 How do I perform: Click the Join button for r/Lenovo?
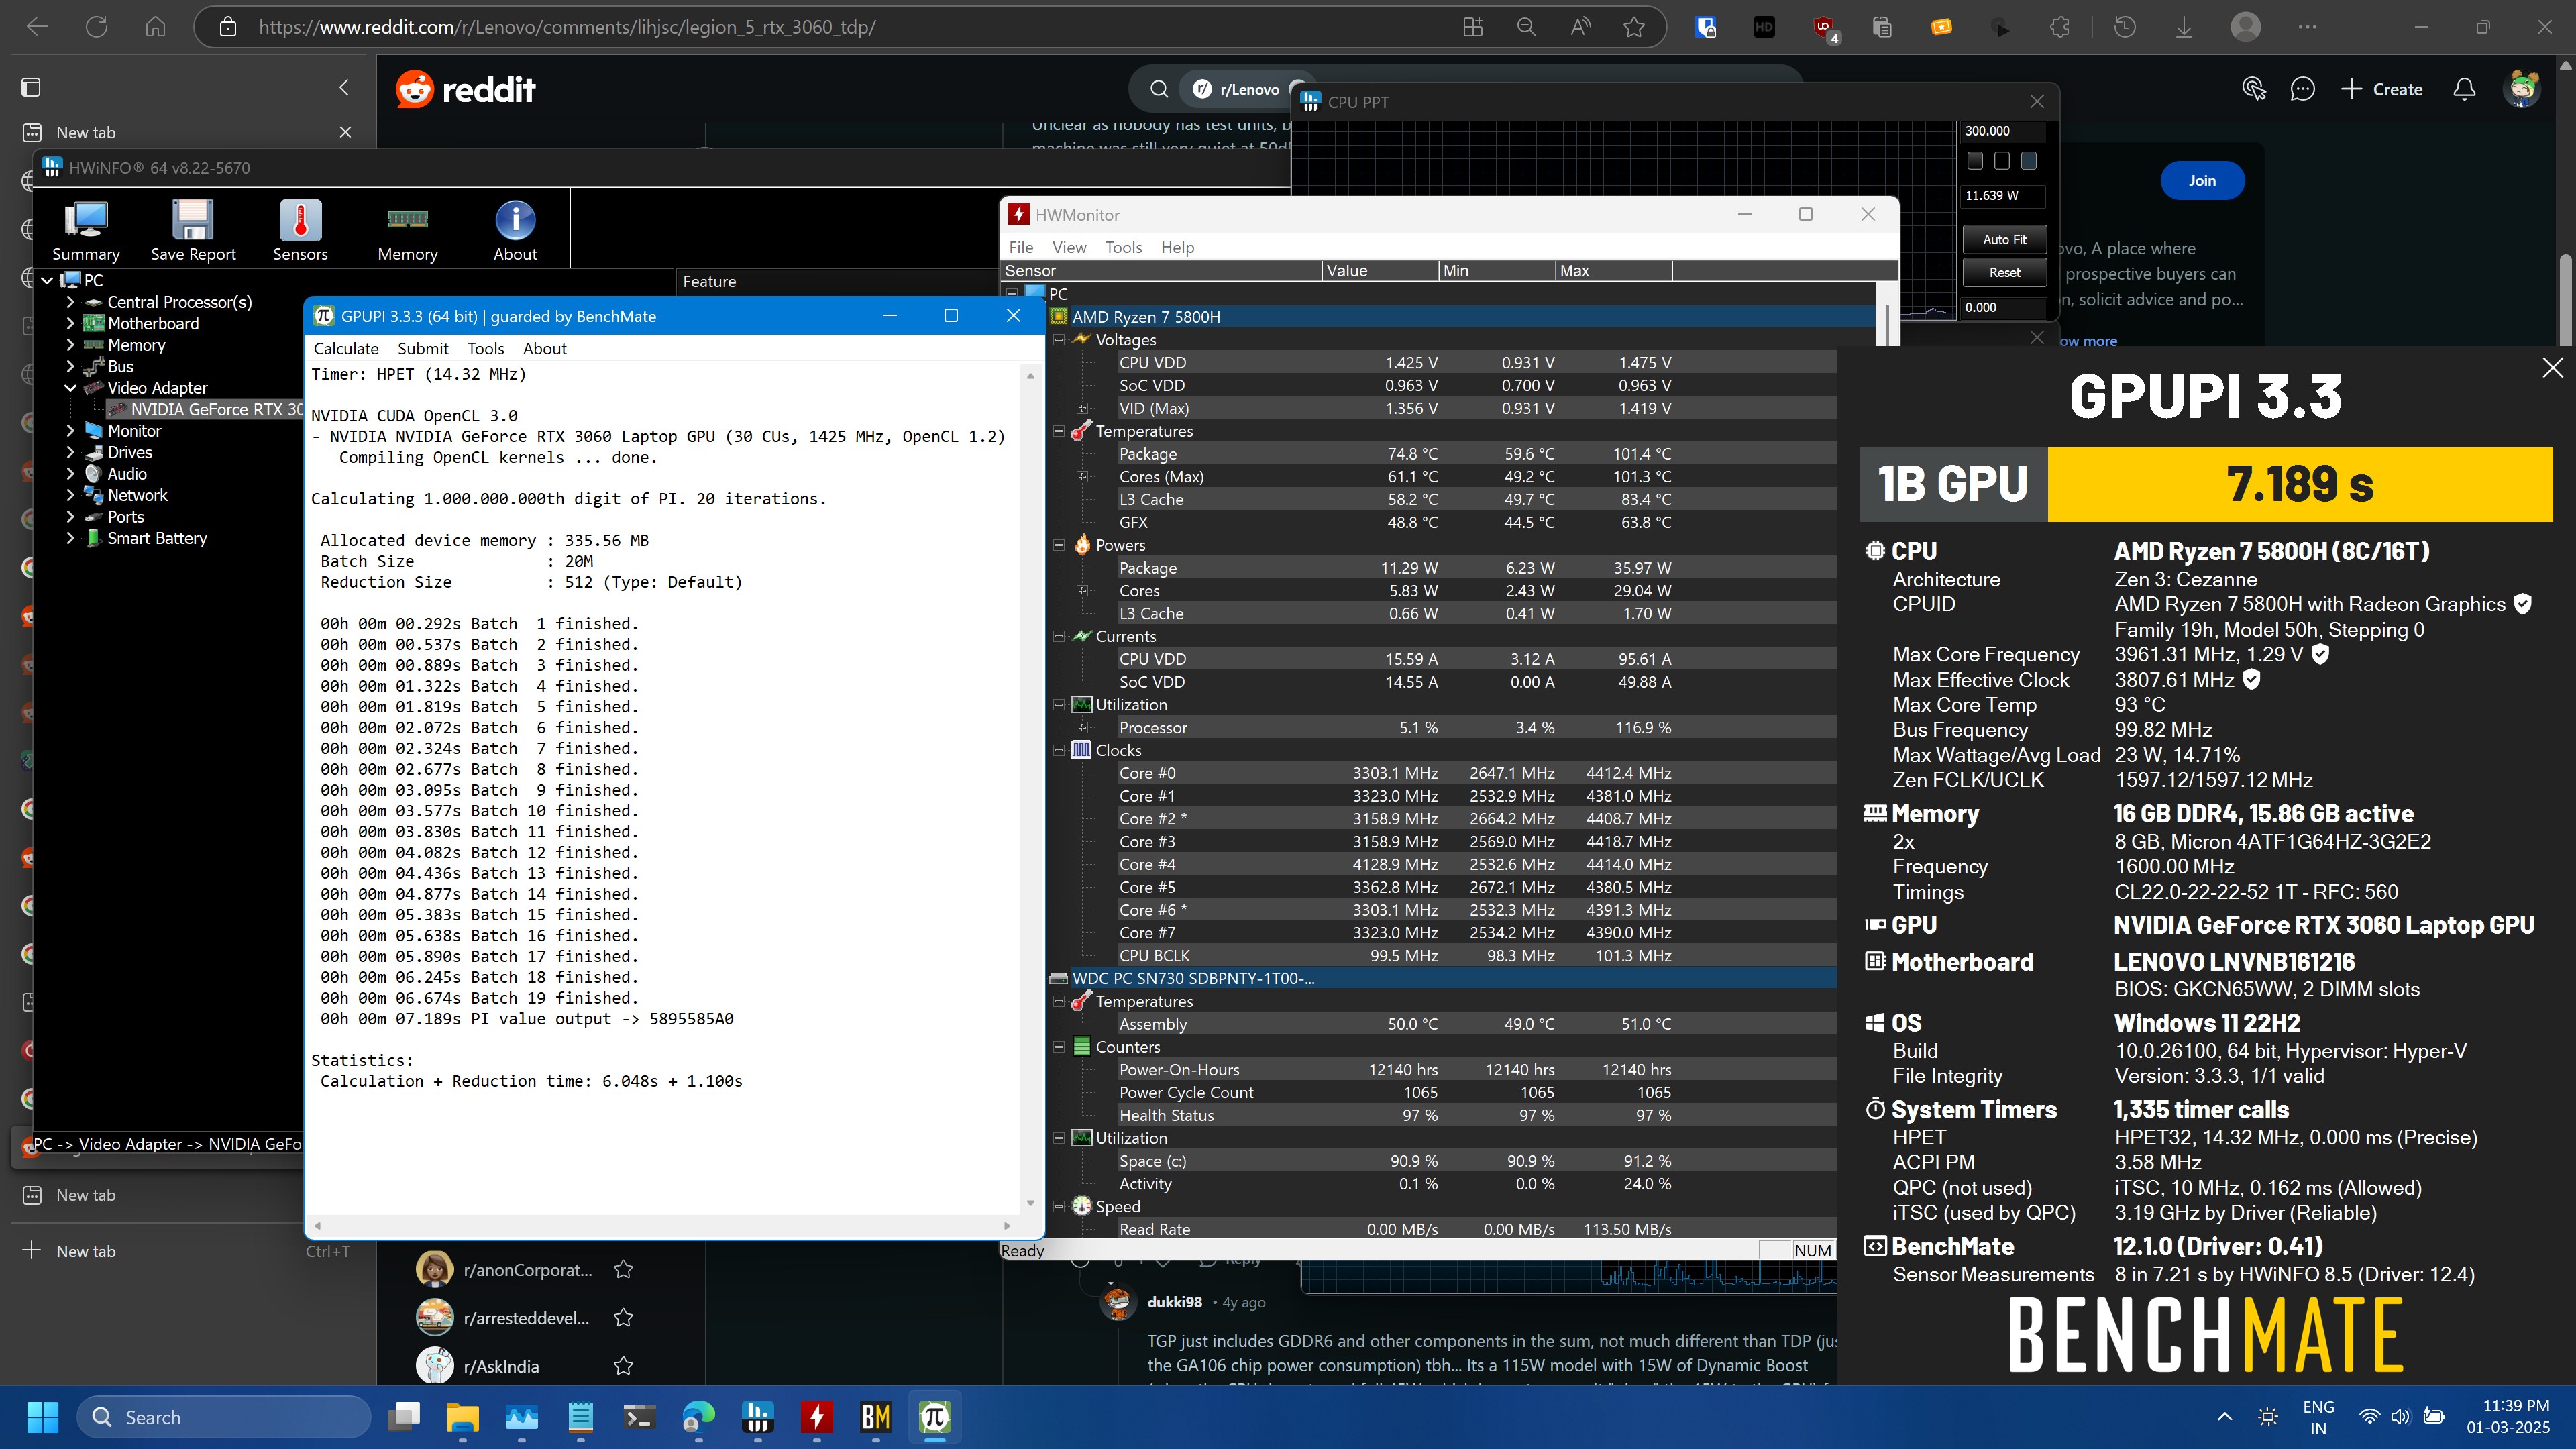tap(2202, 180)
